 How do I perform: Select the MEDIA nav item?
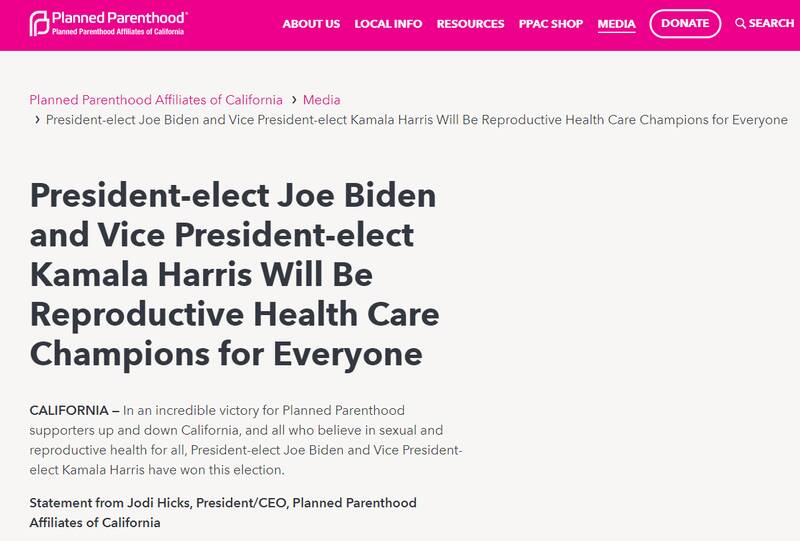[616, 23]
